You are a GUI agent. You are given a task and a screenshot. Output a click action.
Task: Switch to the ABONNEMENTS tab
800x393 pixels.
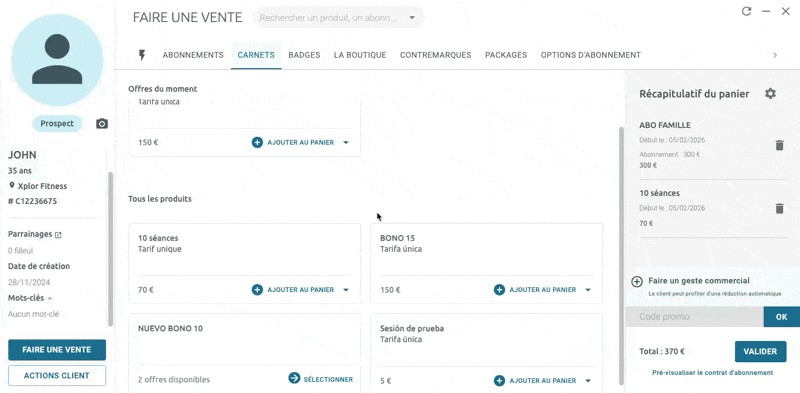pos(193,55)
